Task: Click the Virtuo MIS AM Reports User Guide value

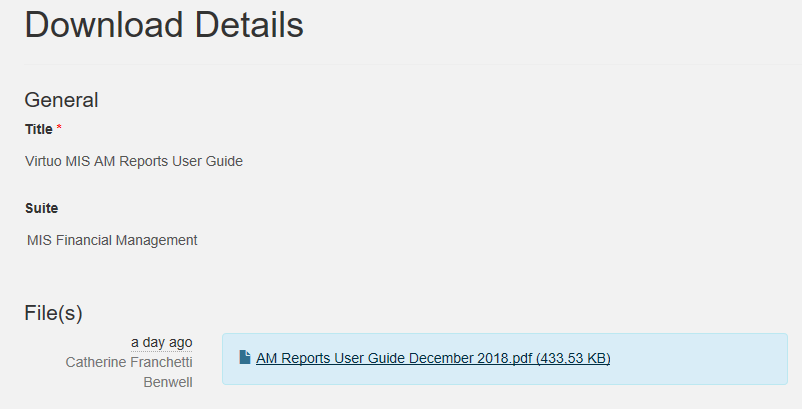Action: 134,162
